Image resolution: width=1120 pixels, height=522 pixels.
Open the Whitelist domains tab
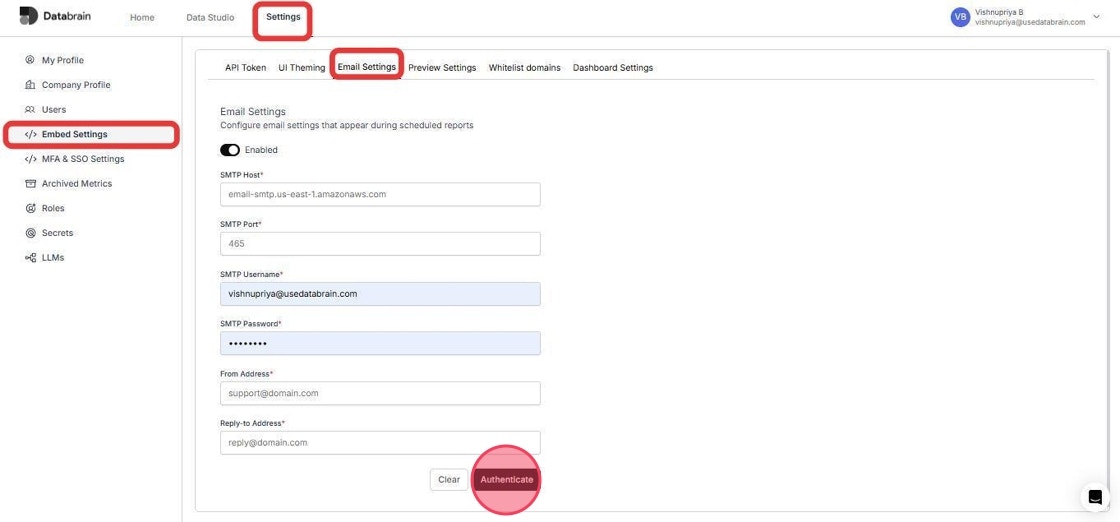(524, 68)
